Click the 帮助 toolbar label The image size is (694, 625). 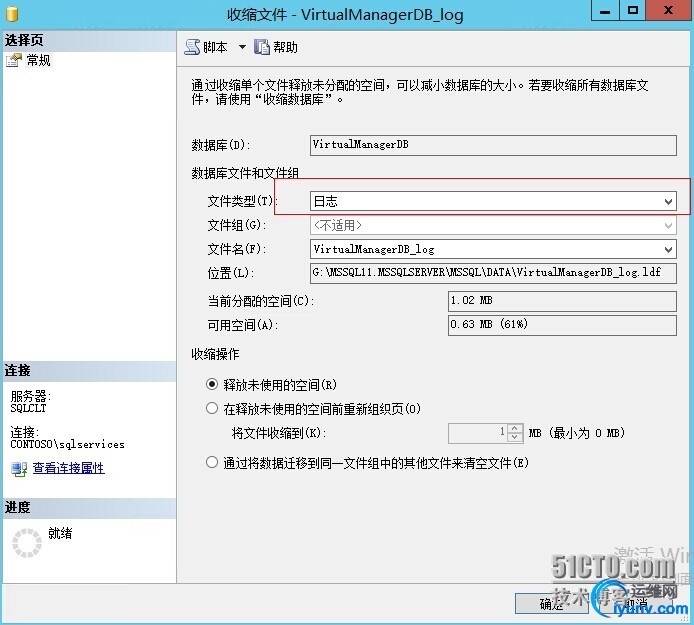285,47
